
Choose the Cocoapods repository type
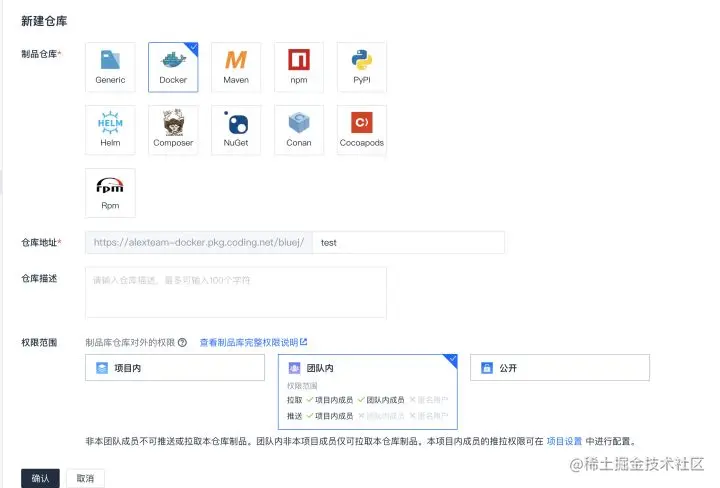[362, 130]
